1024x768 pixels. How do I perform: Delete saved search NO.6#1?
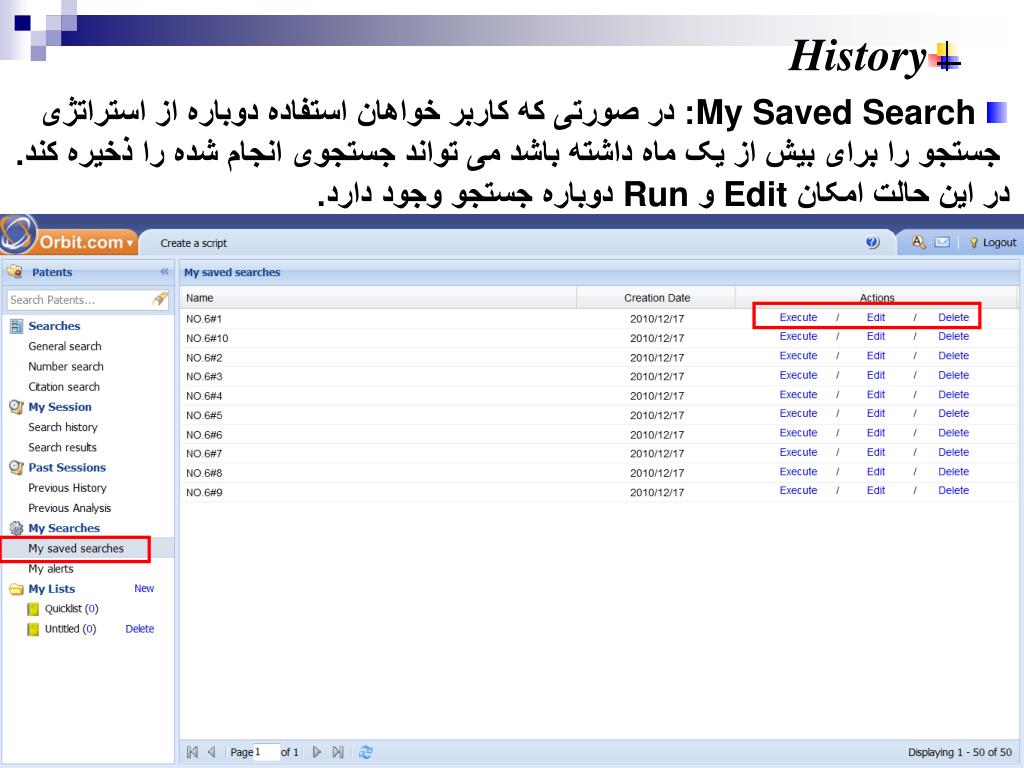[x=953, y=317]
